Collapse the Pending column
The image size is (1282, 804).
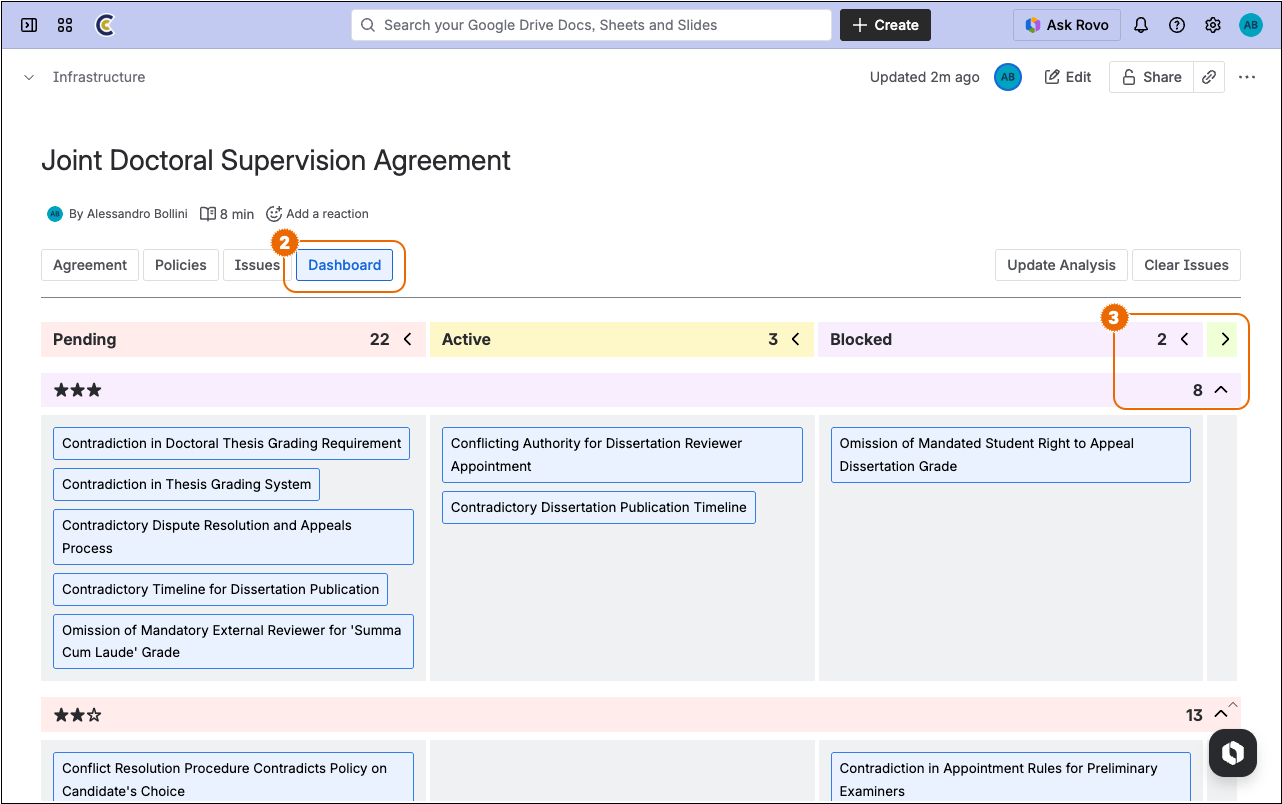tap(408, 340)
